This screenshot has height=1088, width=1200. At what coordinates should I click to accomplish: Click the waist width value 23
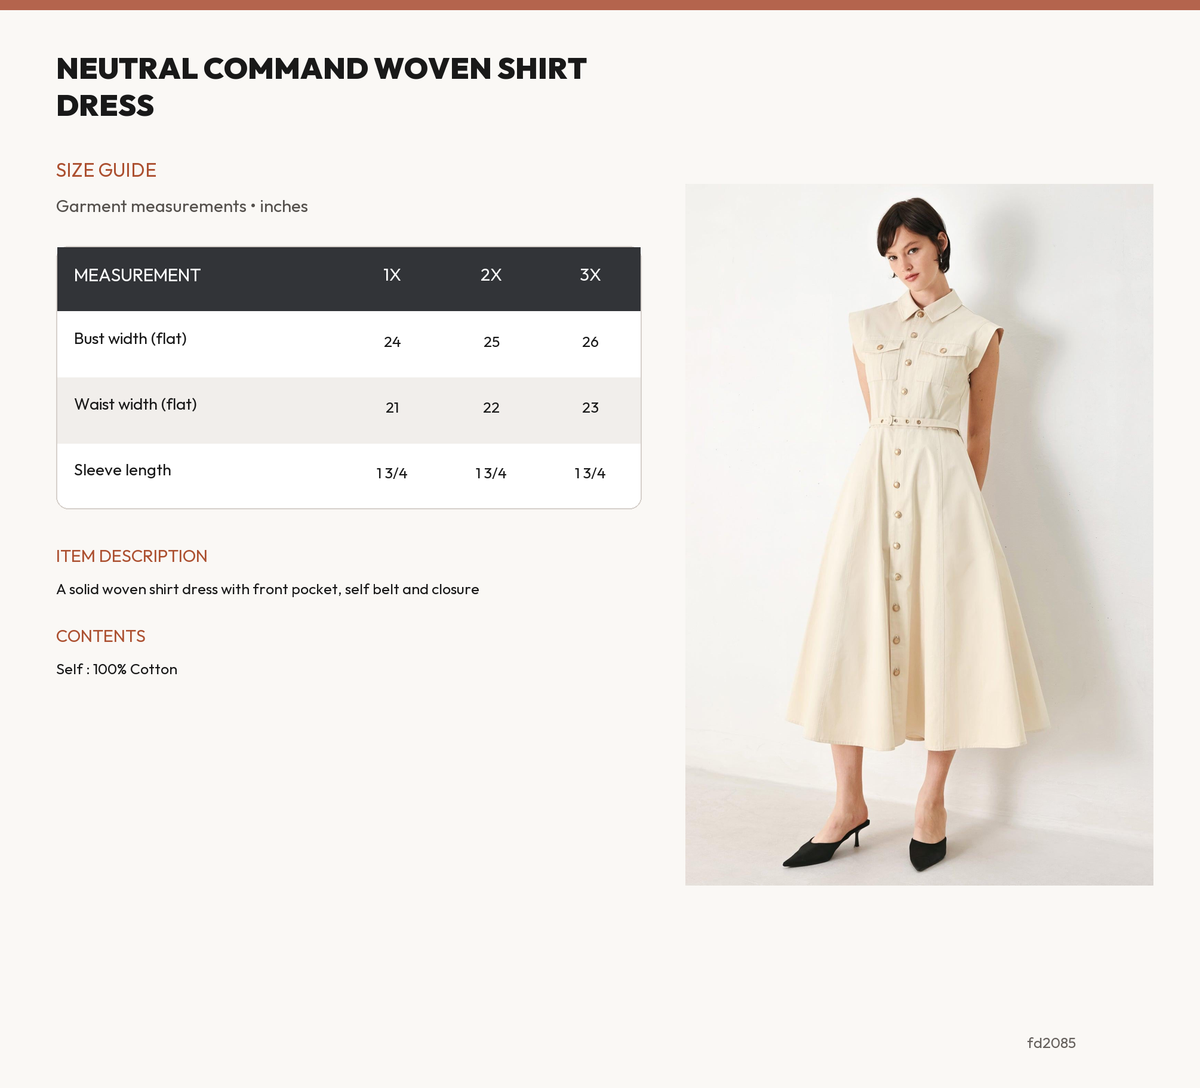coord(590,408)
